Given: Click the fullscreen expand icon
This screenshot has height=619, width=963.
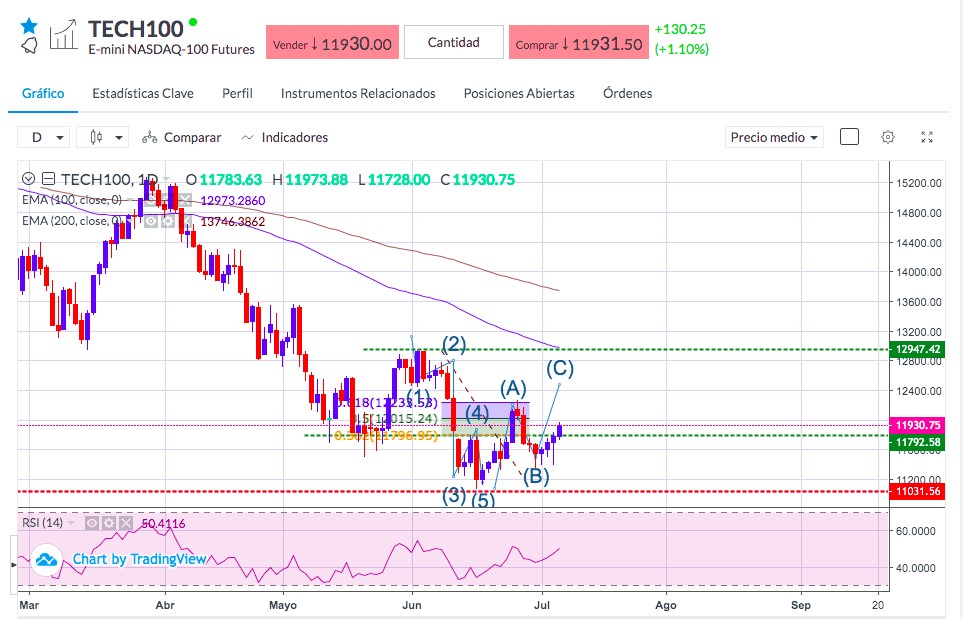Looking at the screenshot, I should (927, 137).
